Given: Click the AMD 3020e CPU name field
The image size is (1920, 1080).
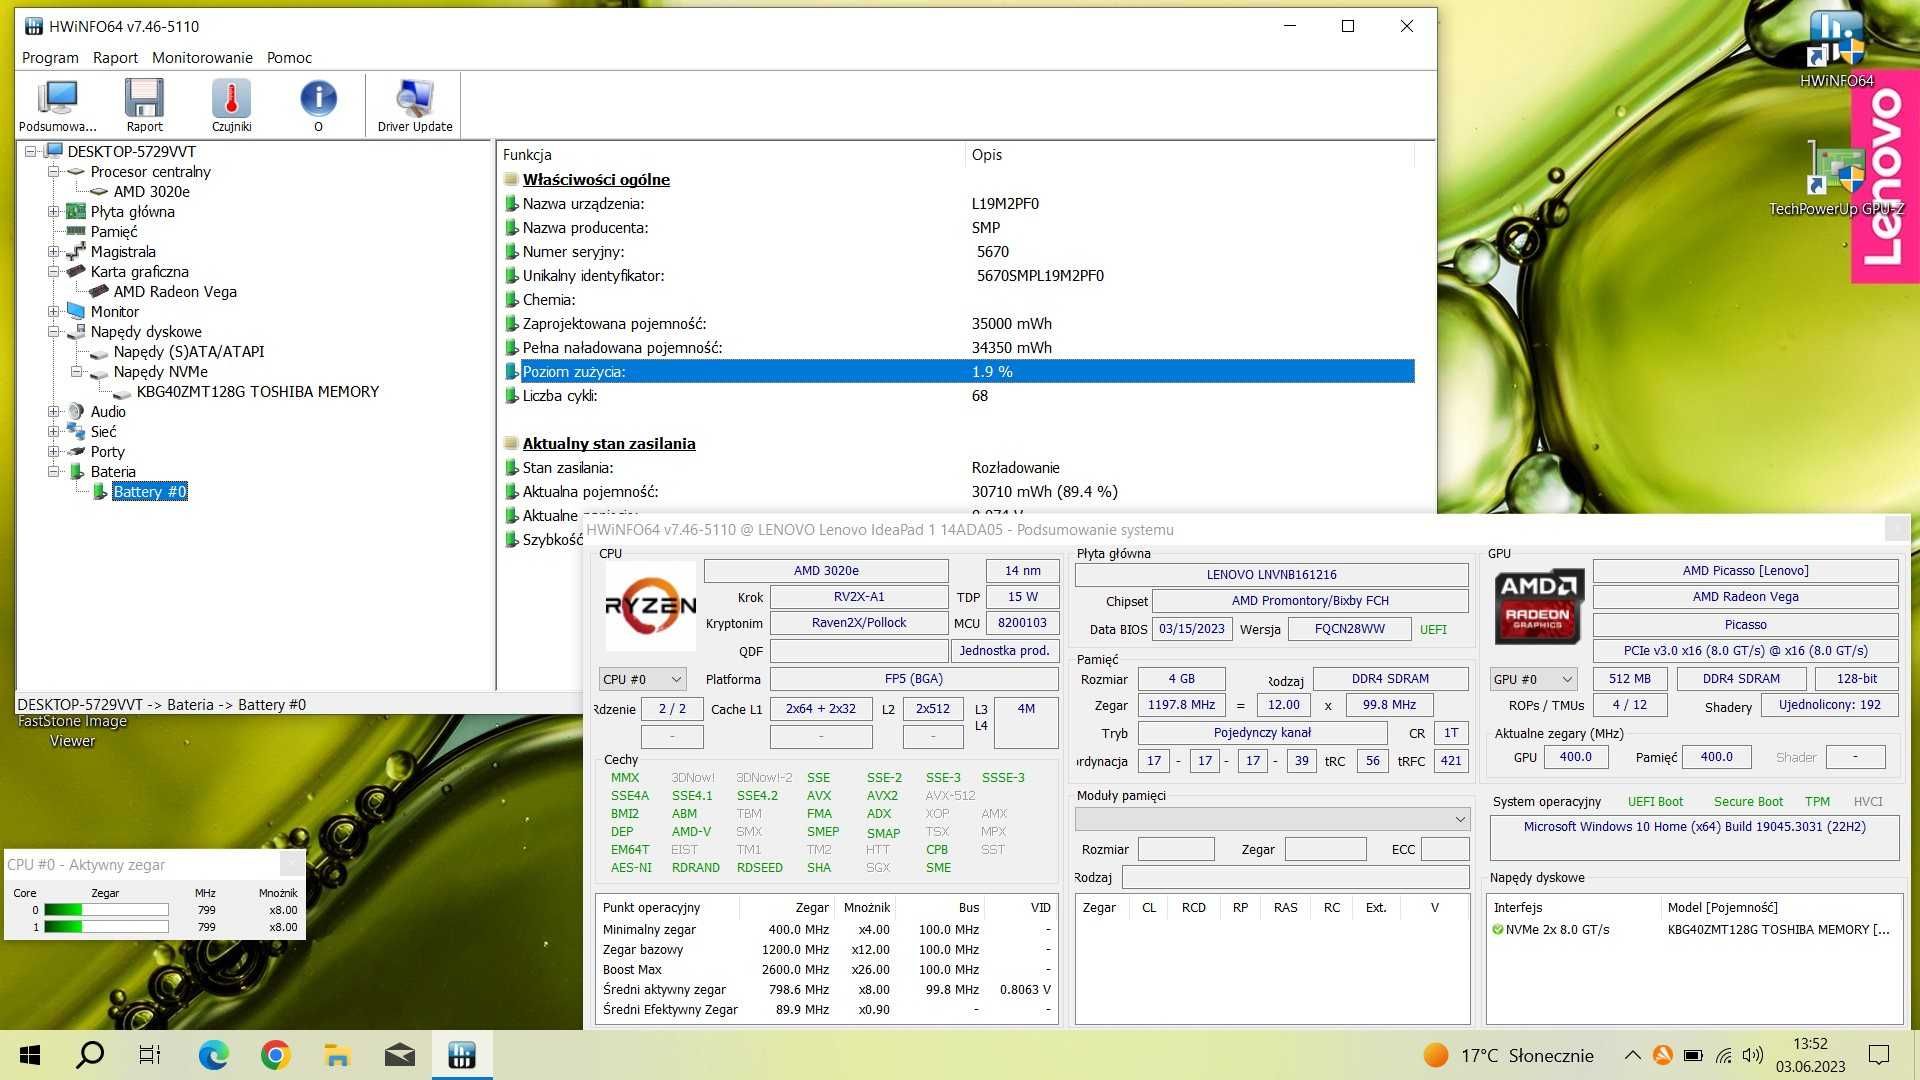Looking at the screenshot, I should tap(826, 571).
